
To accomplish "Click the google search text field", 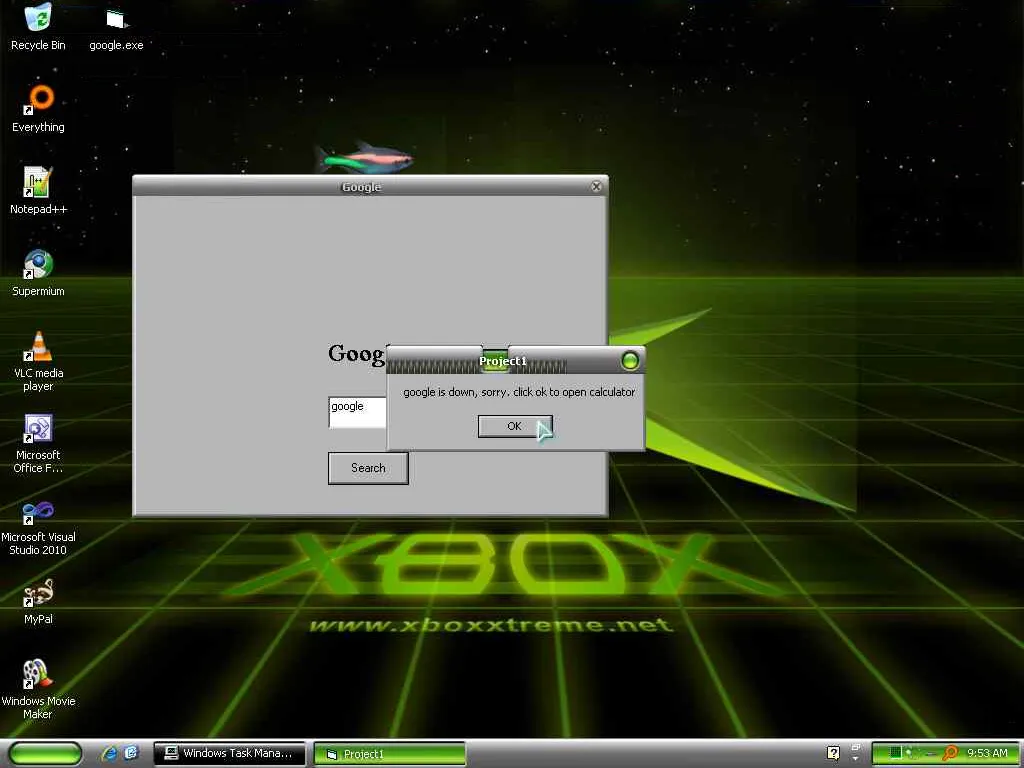I will (357, 412).
